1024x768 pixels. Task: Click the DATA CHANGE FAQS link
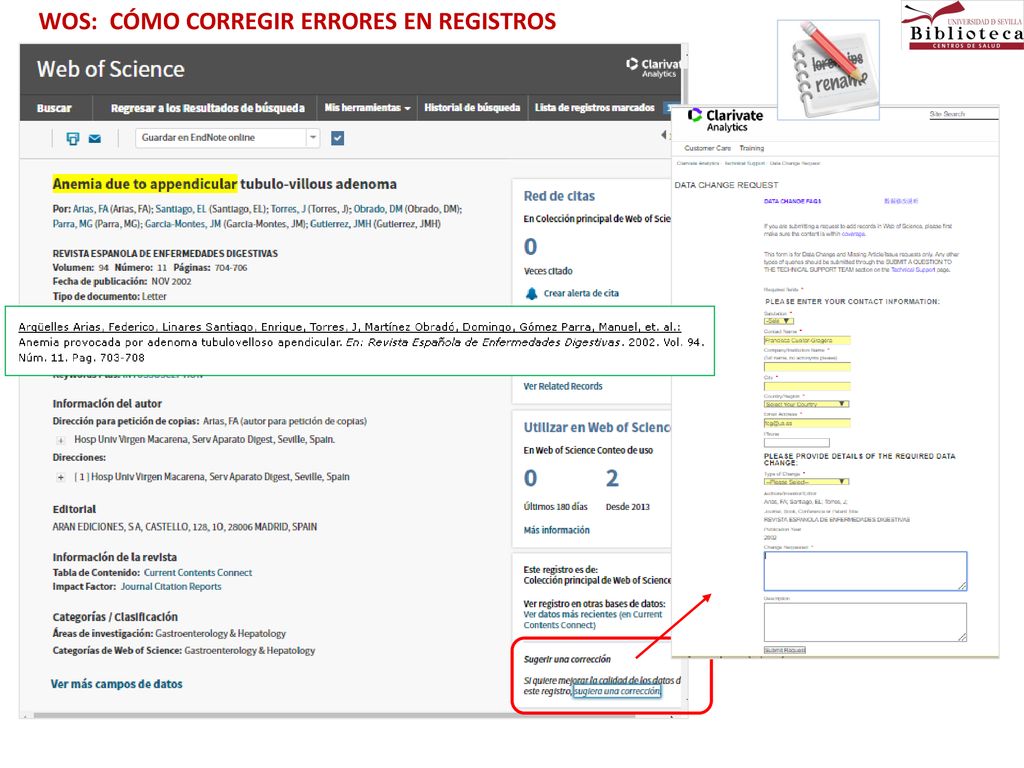[x=792, y=201]
